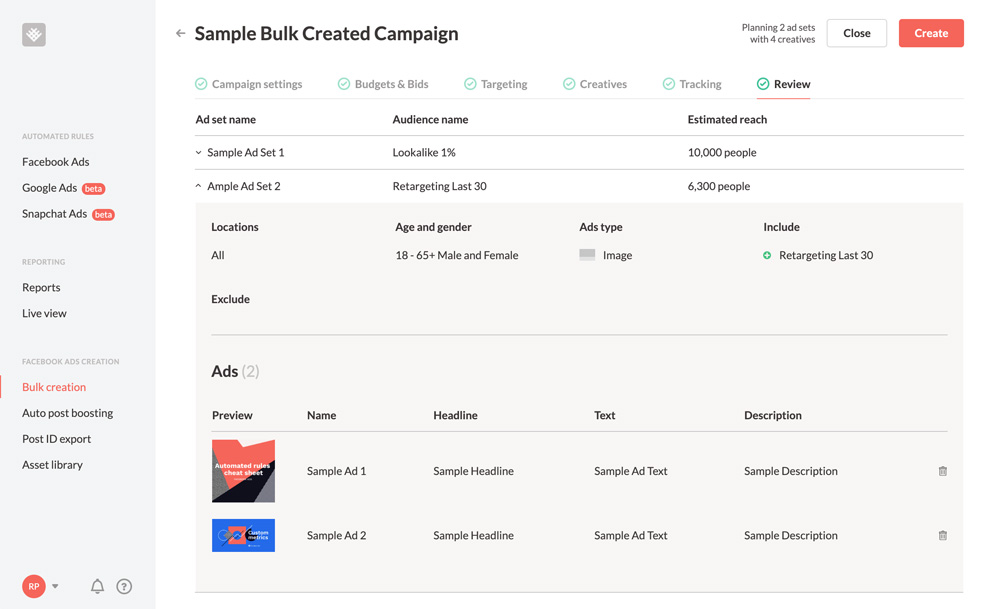Viewport: 1000px width, 609px height.
Task: Collapse the Ample Ad Set 2 row
Action: (x=199, y=186)
